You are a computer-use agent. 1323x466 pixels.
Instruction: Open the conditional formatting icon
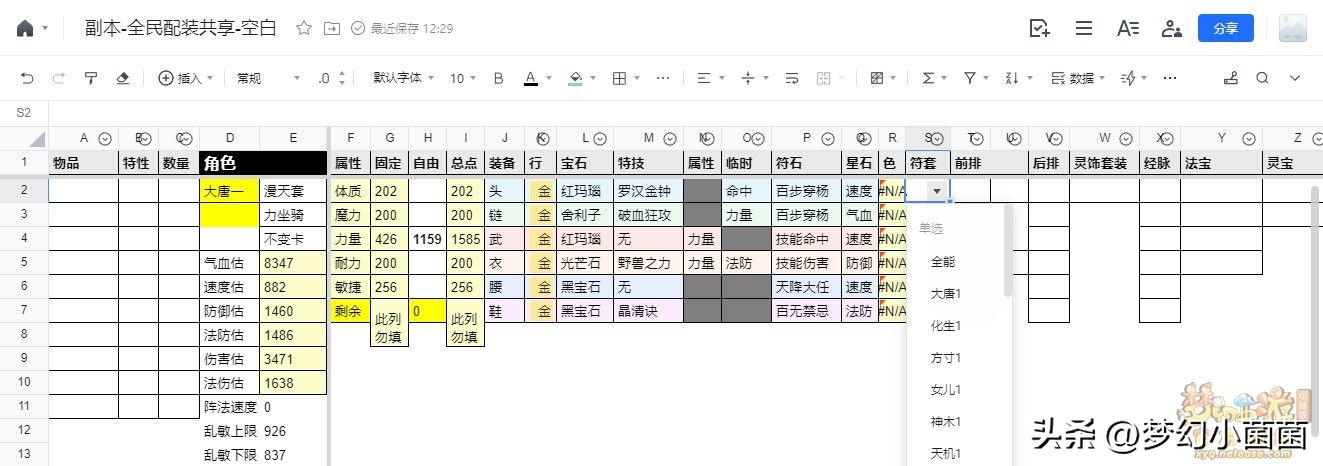click(x=877, y=78)
